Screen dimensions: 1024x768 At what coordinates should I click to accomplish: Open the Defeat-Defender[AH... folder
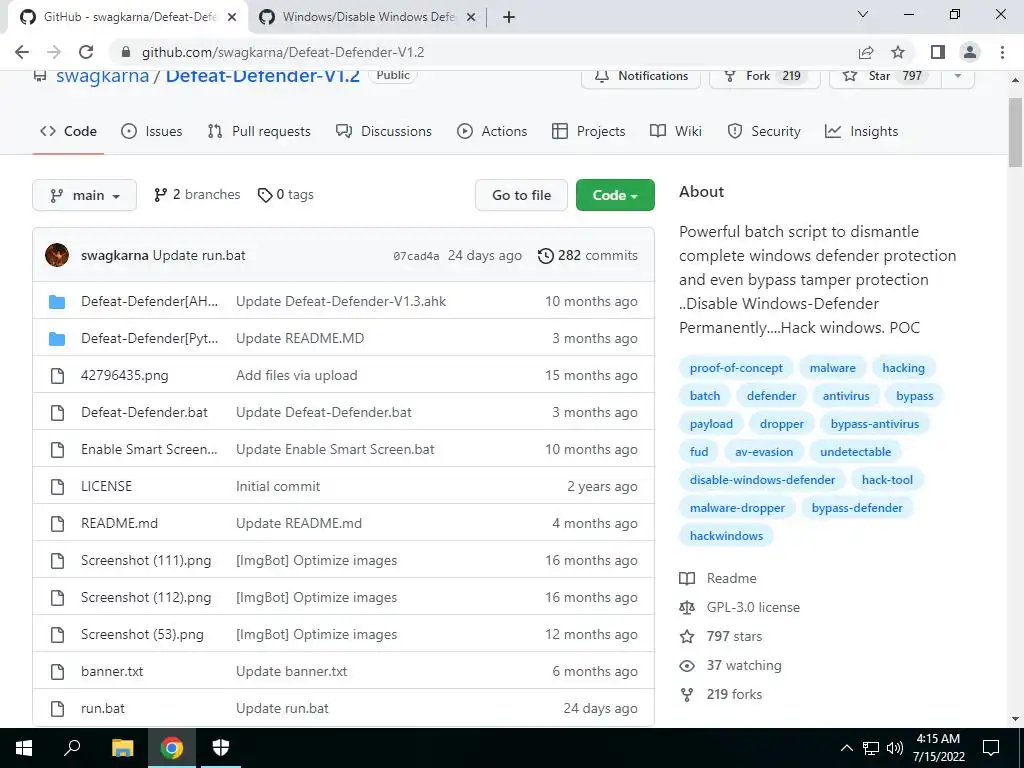point(150,301)
